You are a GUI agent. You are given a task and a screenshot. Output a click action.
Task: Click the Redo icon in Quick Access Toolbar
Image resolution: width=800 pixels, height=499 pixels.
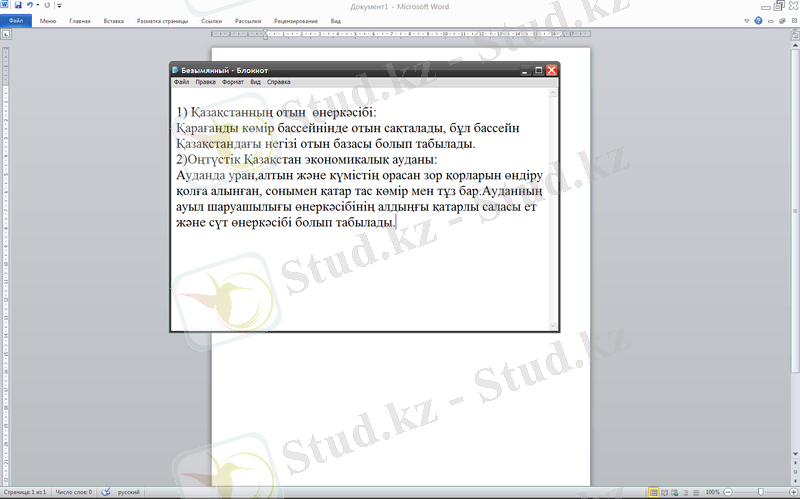tap(47, 5)
